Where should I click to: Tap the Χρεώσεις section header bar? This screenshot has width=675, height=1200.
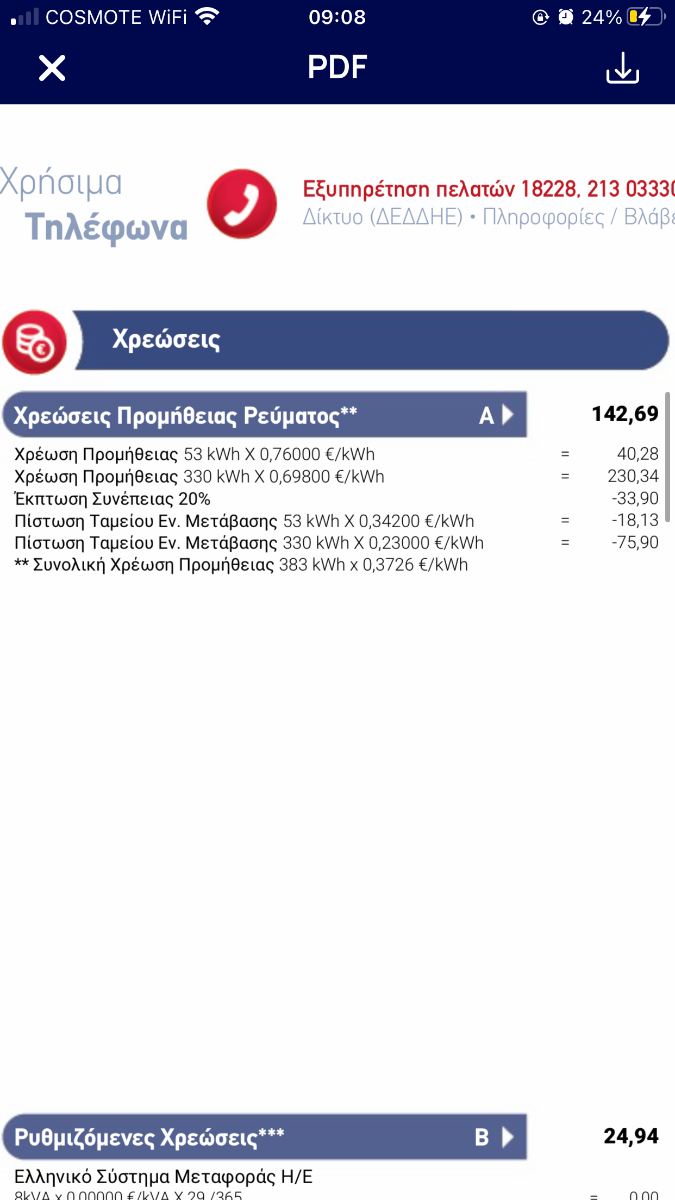pos(372,339)
